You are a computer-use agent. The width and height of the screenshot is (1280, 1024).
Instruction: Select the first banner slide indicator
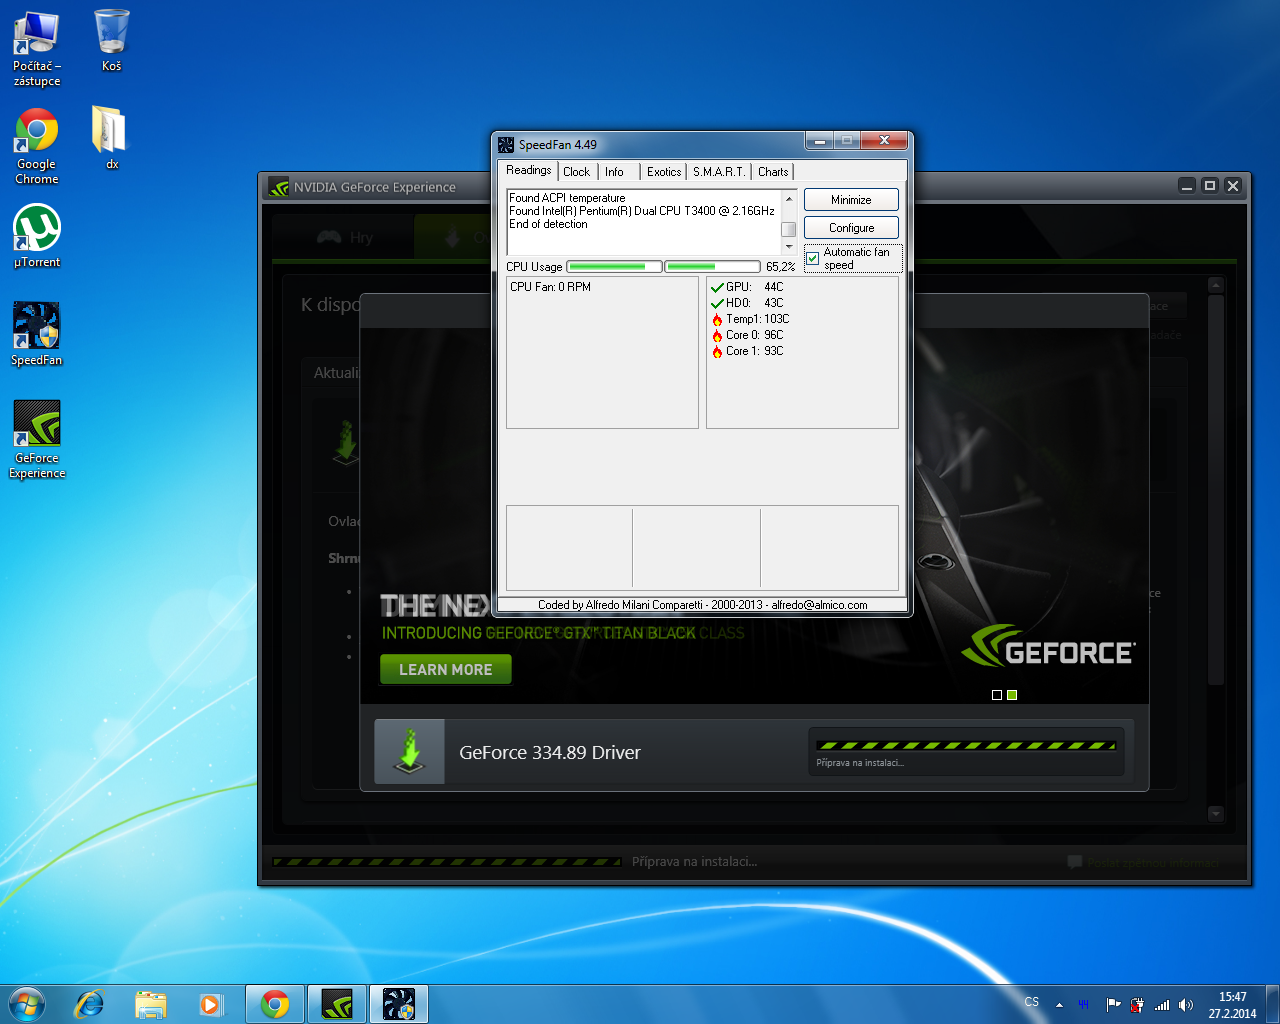[996, 695]
